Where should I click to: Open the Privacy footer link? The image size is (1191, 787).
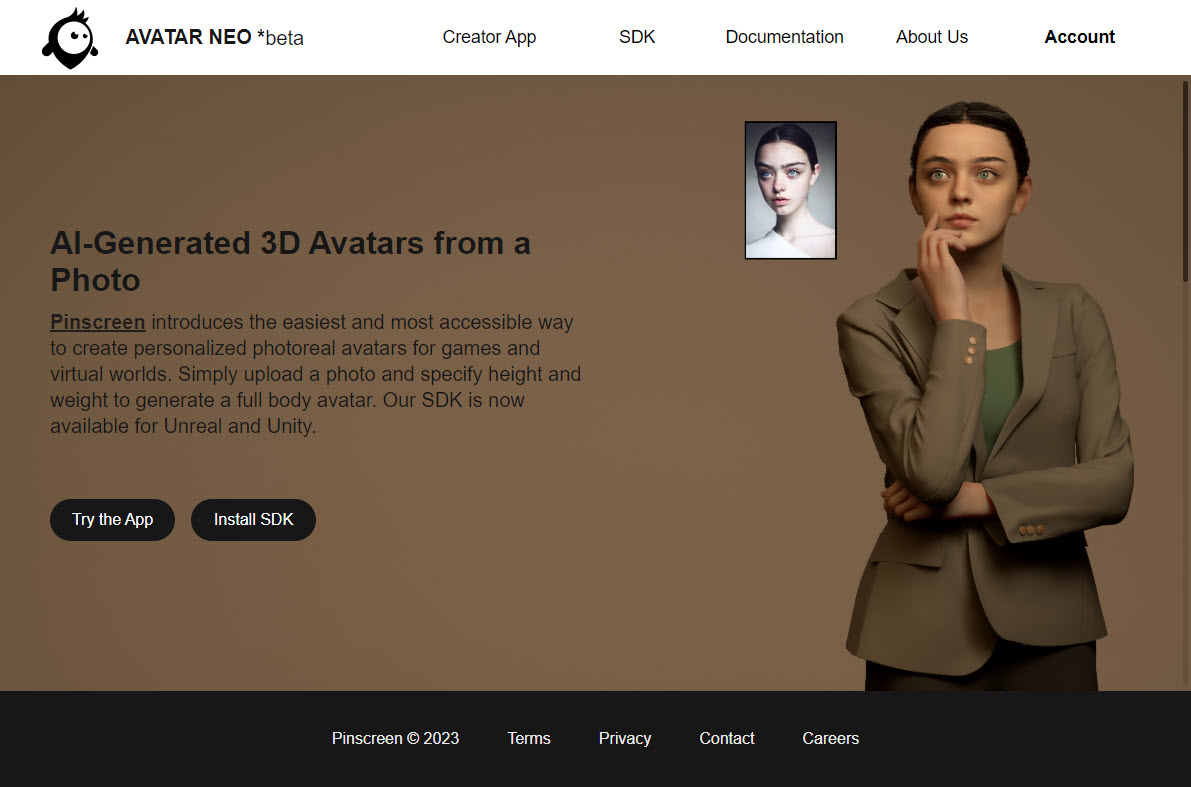(624, 738)
